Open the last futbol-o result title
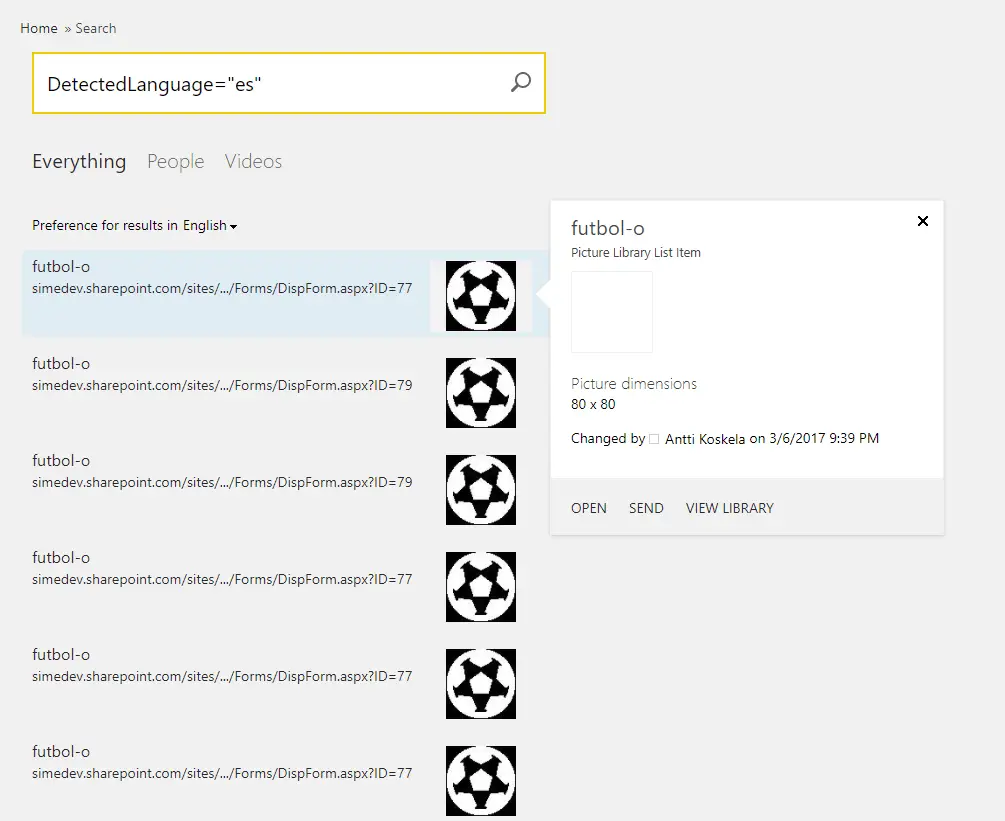The width and height of the screenshot is (1005, 821). click(61, 752)
